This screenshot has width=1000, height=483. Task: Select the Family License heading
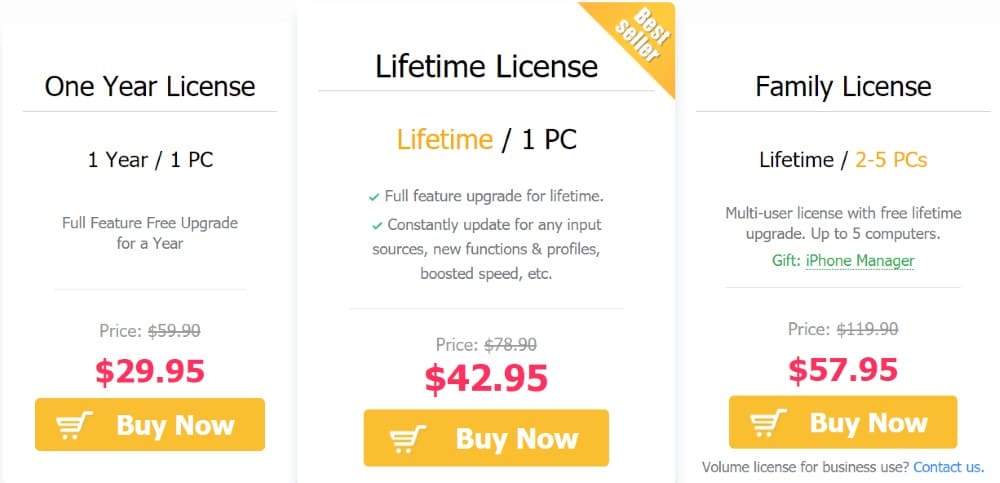[843, 87]
